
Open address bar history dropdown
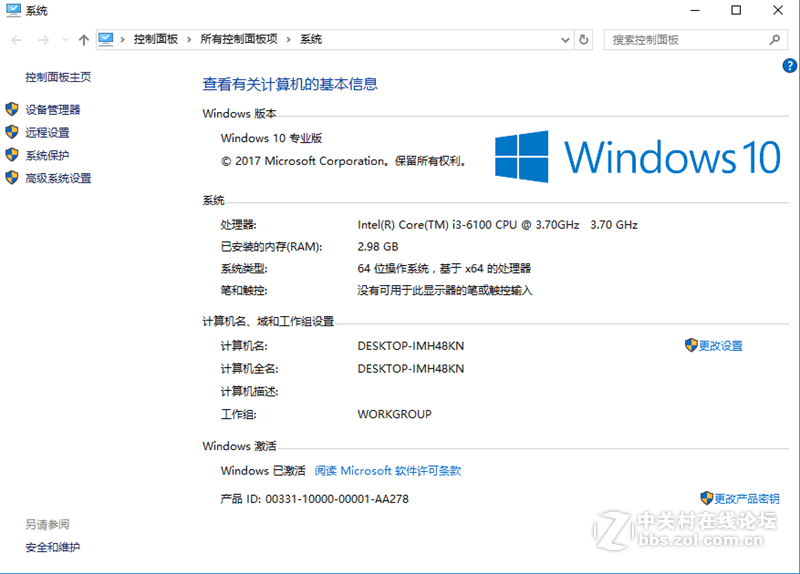pyautogui.click(x=565, y=40)
